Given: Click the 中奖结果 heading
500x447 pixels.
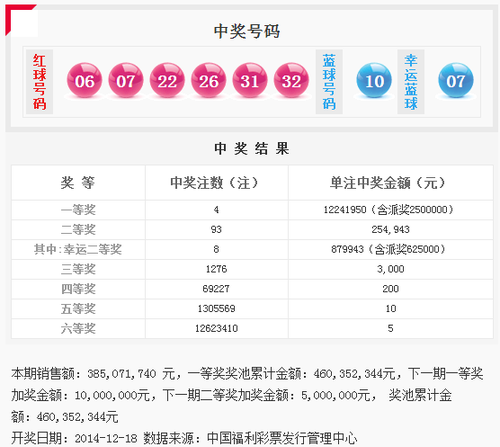Looking at the screenshot, I should pos(252,148).
